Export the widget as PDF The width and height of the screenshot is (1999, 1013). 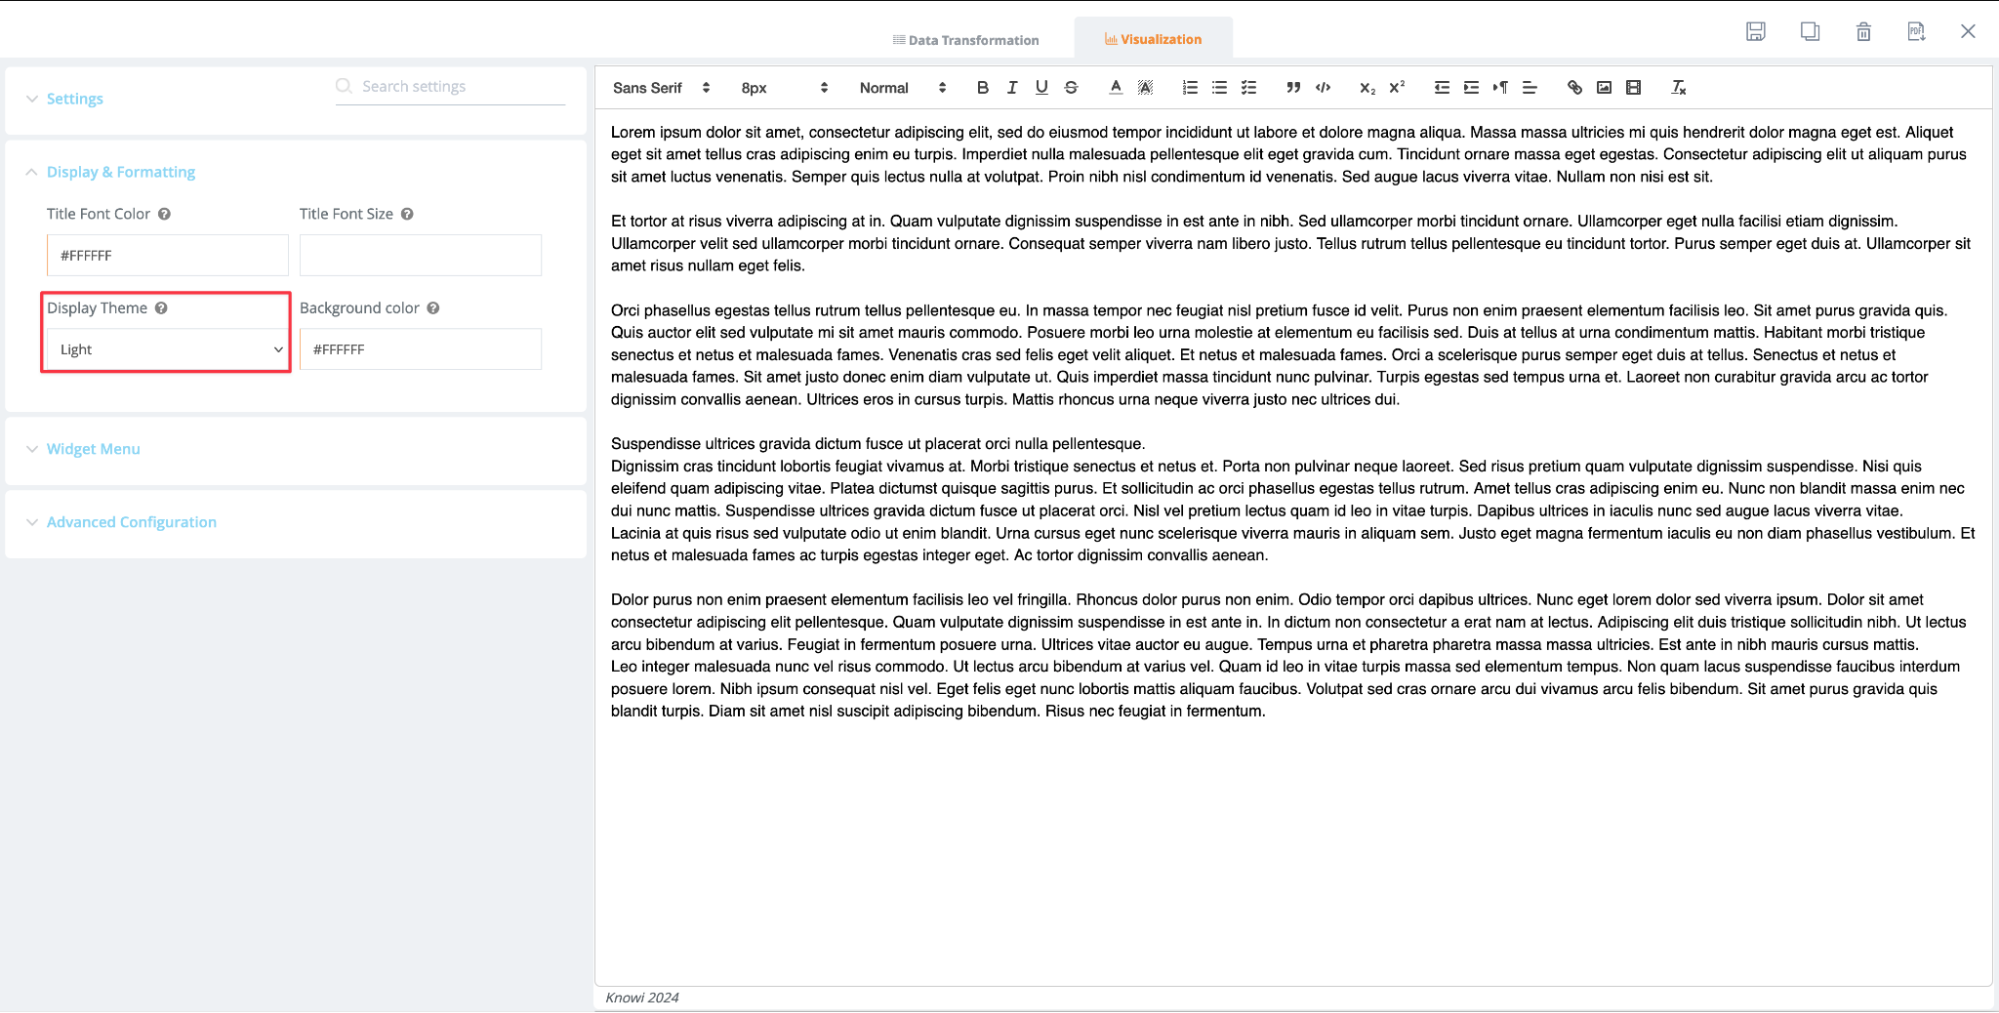tap(1916, 31)
